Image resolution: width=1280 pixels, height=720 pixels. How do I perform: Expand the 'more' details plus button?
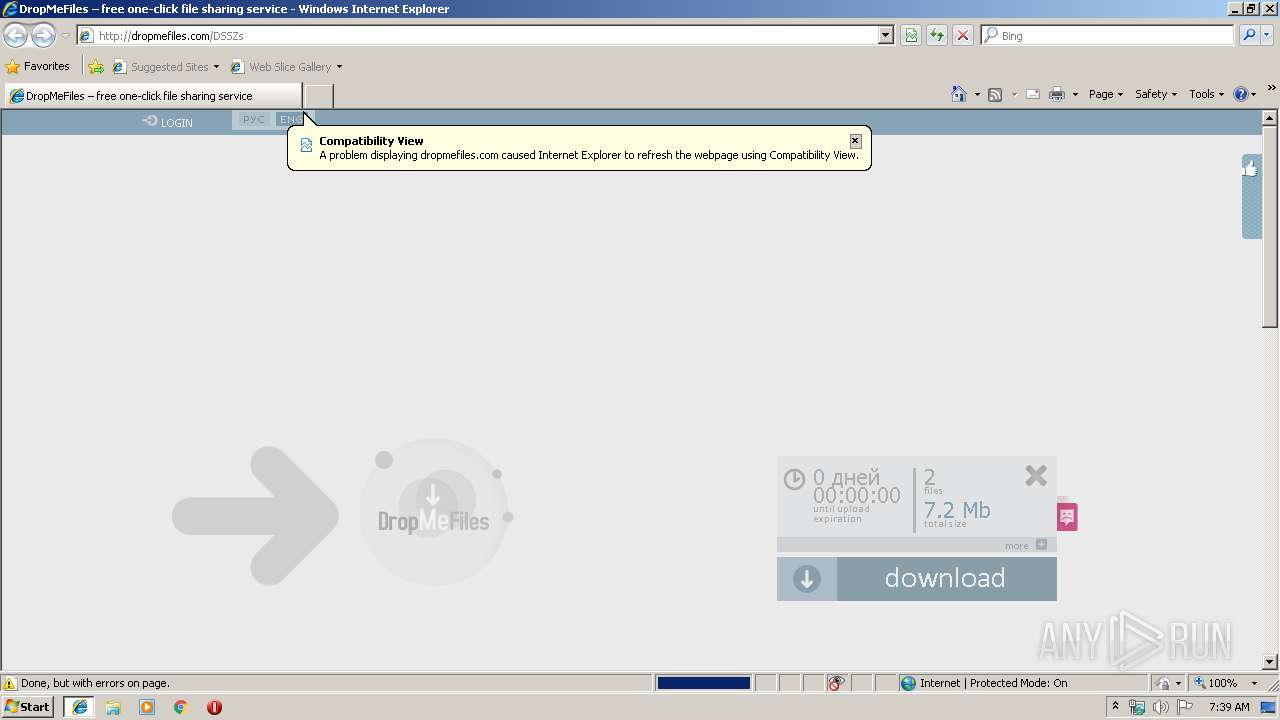click(x=1041, y=545)
